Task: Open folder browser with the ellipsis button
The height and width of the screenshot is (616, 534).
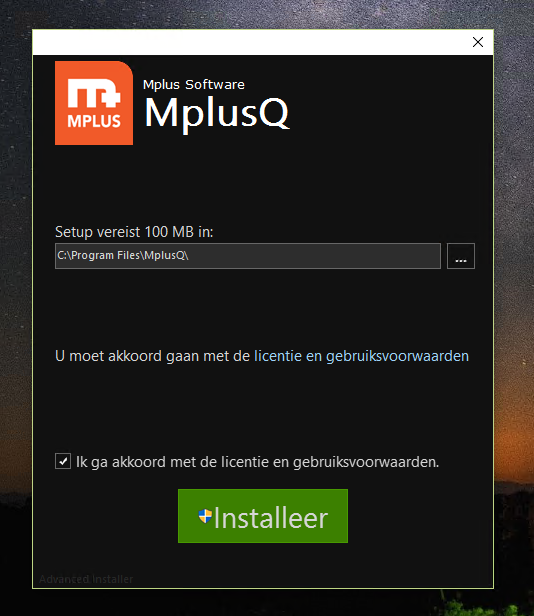Action: [x=461, y=256]
